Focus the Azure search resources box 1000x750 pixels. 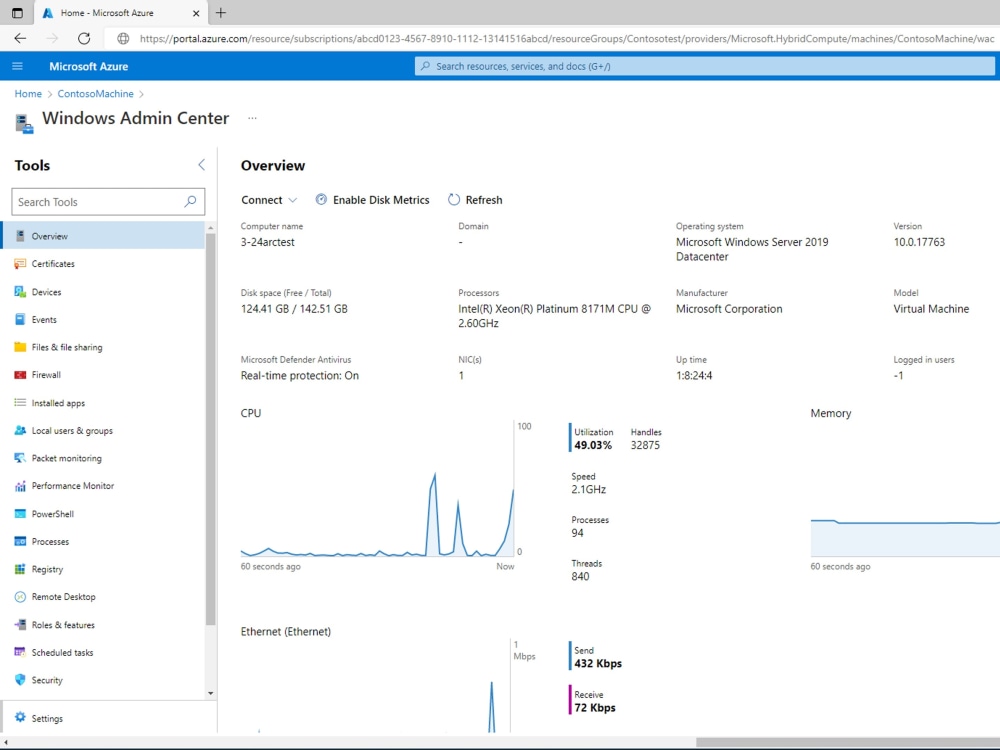click(x=705, y=66)
